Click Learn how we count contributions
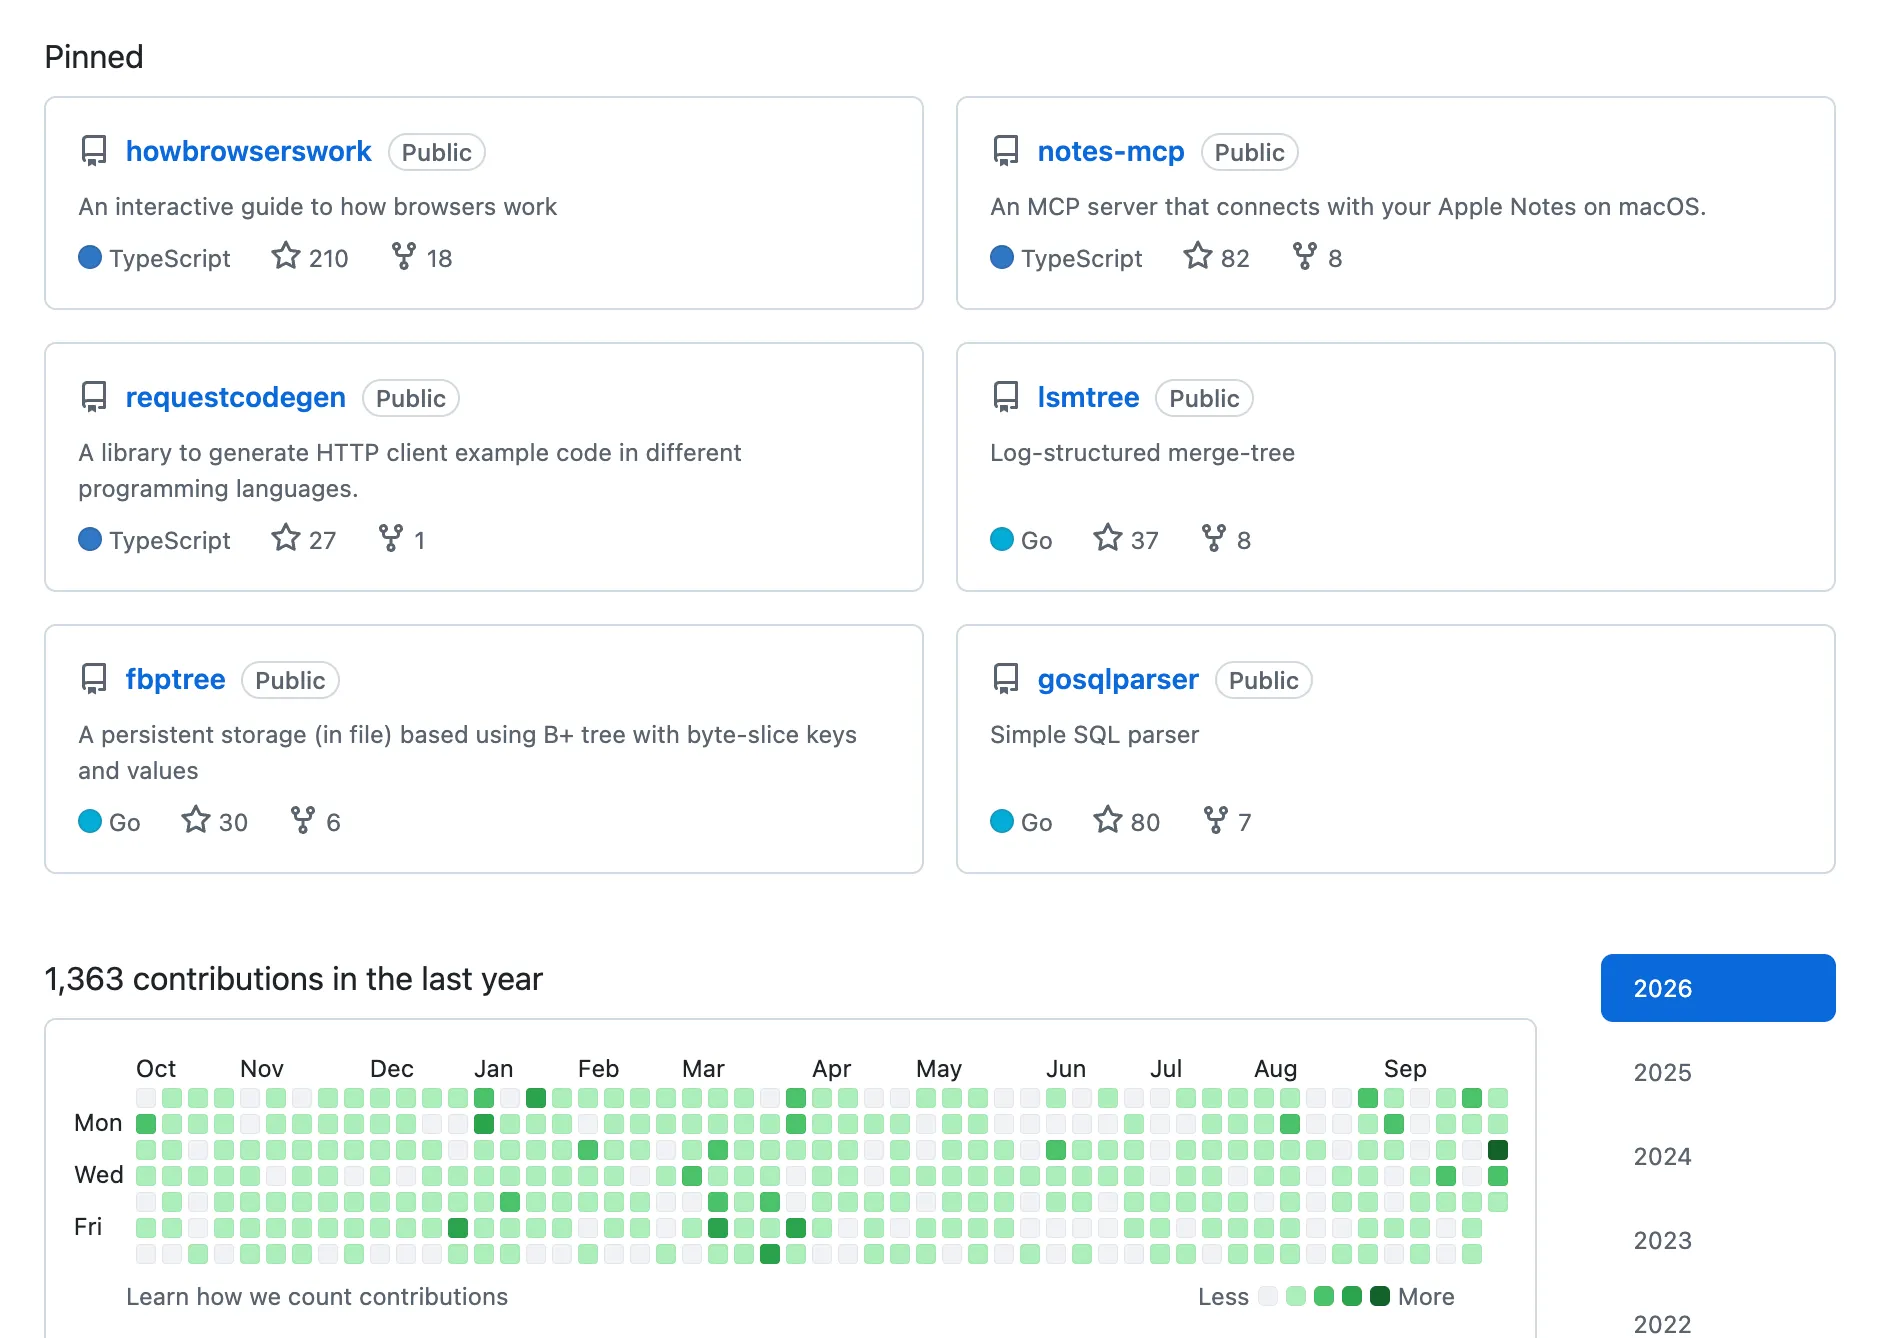The width and height of the screenshot is (1904, 1338). [x=317, y=1296]
